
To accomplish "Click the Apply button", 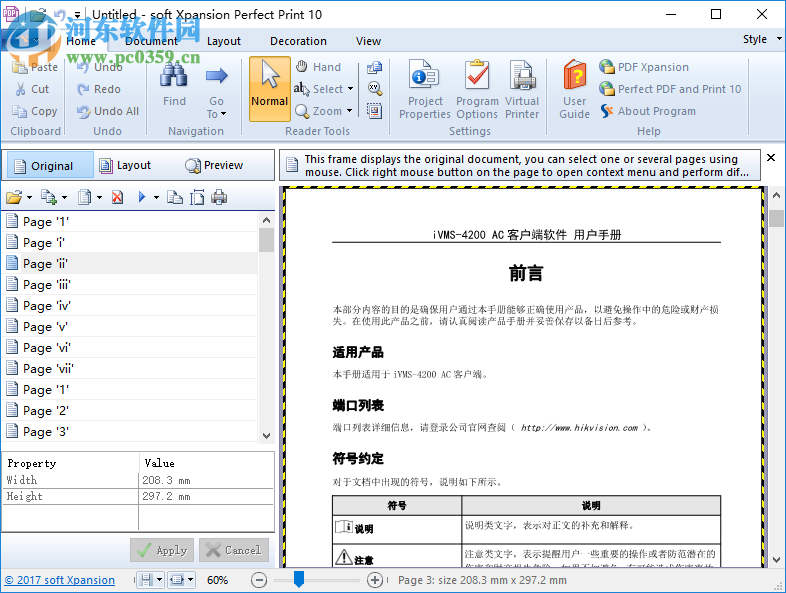I will click(162, 550).
